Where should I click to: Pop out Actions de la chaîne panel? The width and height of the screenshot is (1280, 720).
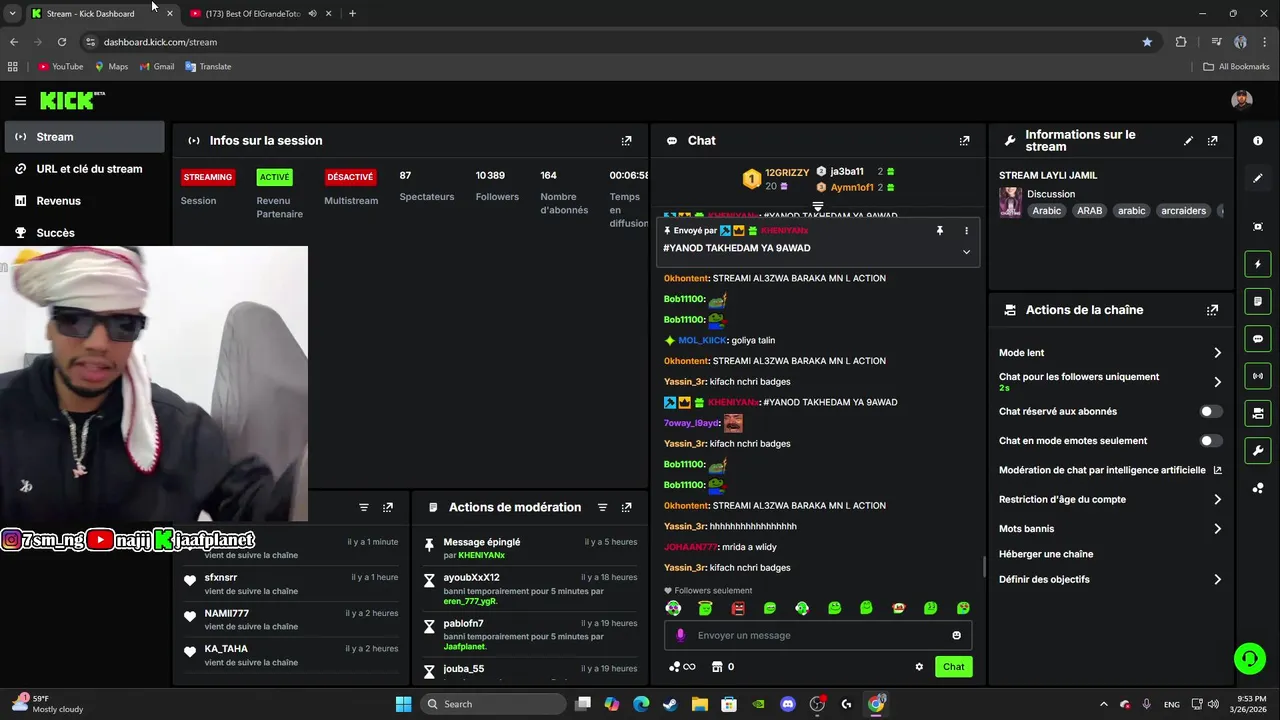(x=1212, y=310)
